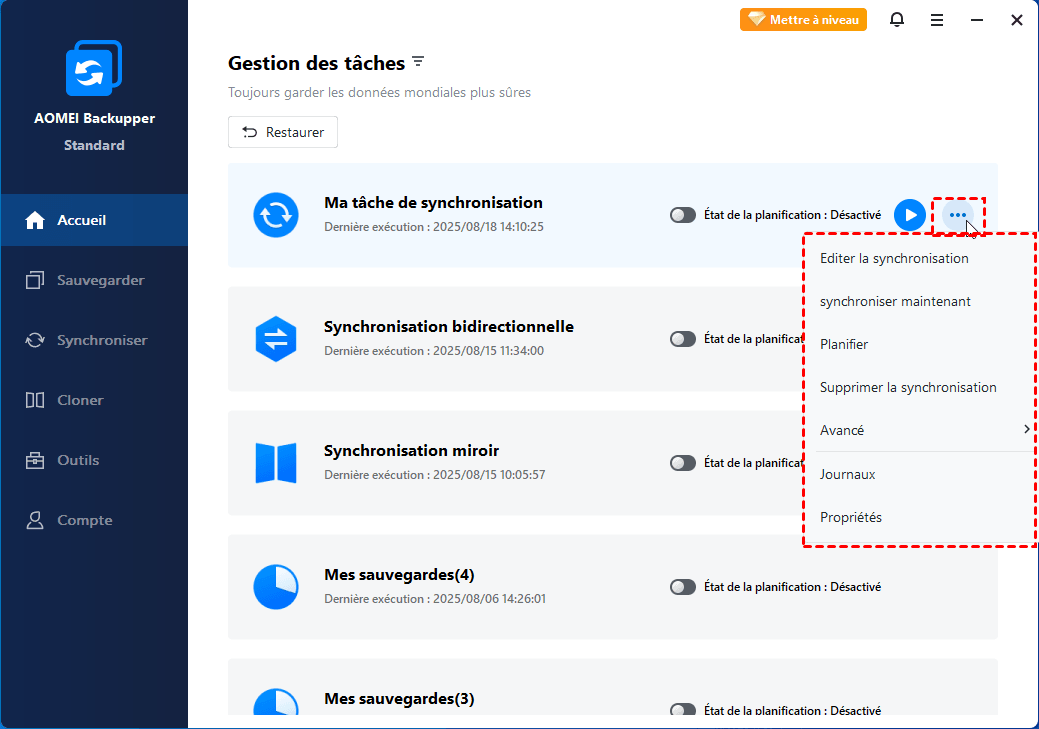Click the 2025/08/06 14:26:01 execution date
Screen dimensions: 1039x729
490,598
